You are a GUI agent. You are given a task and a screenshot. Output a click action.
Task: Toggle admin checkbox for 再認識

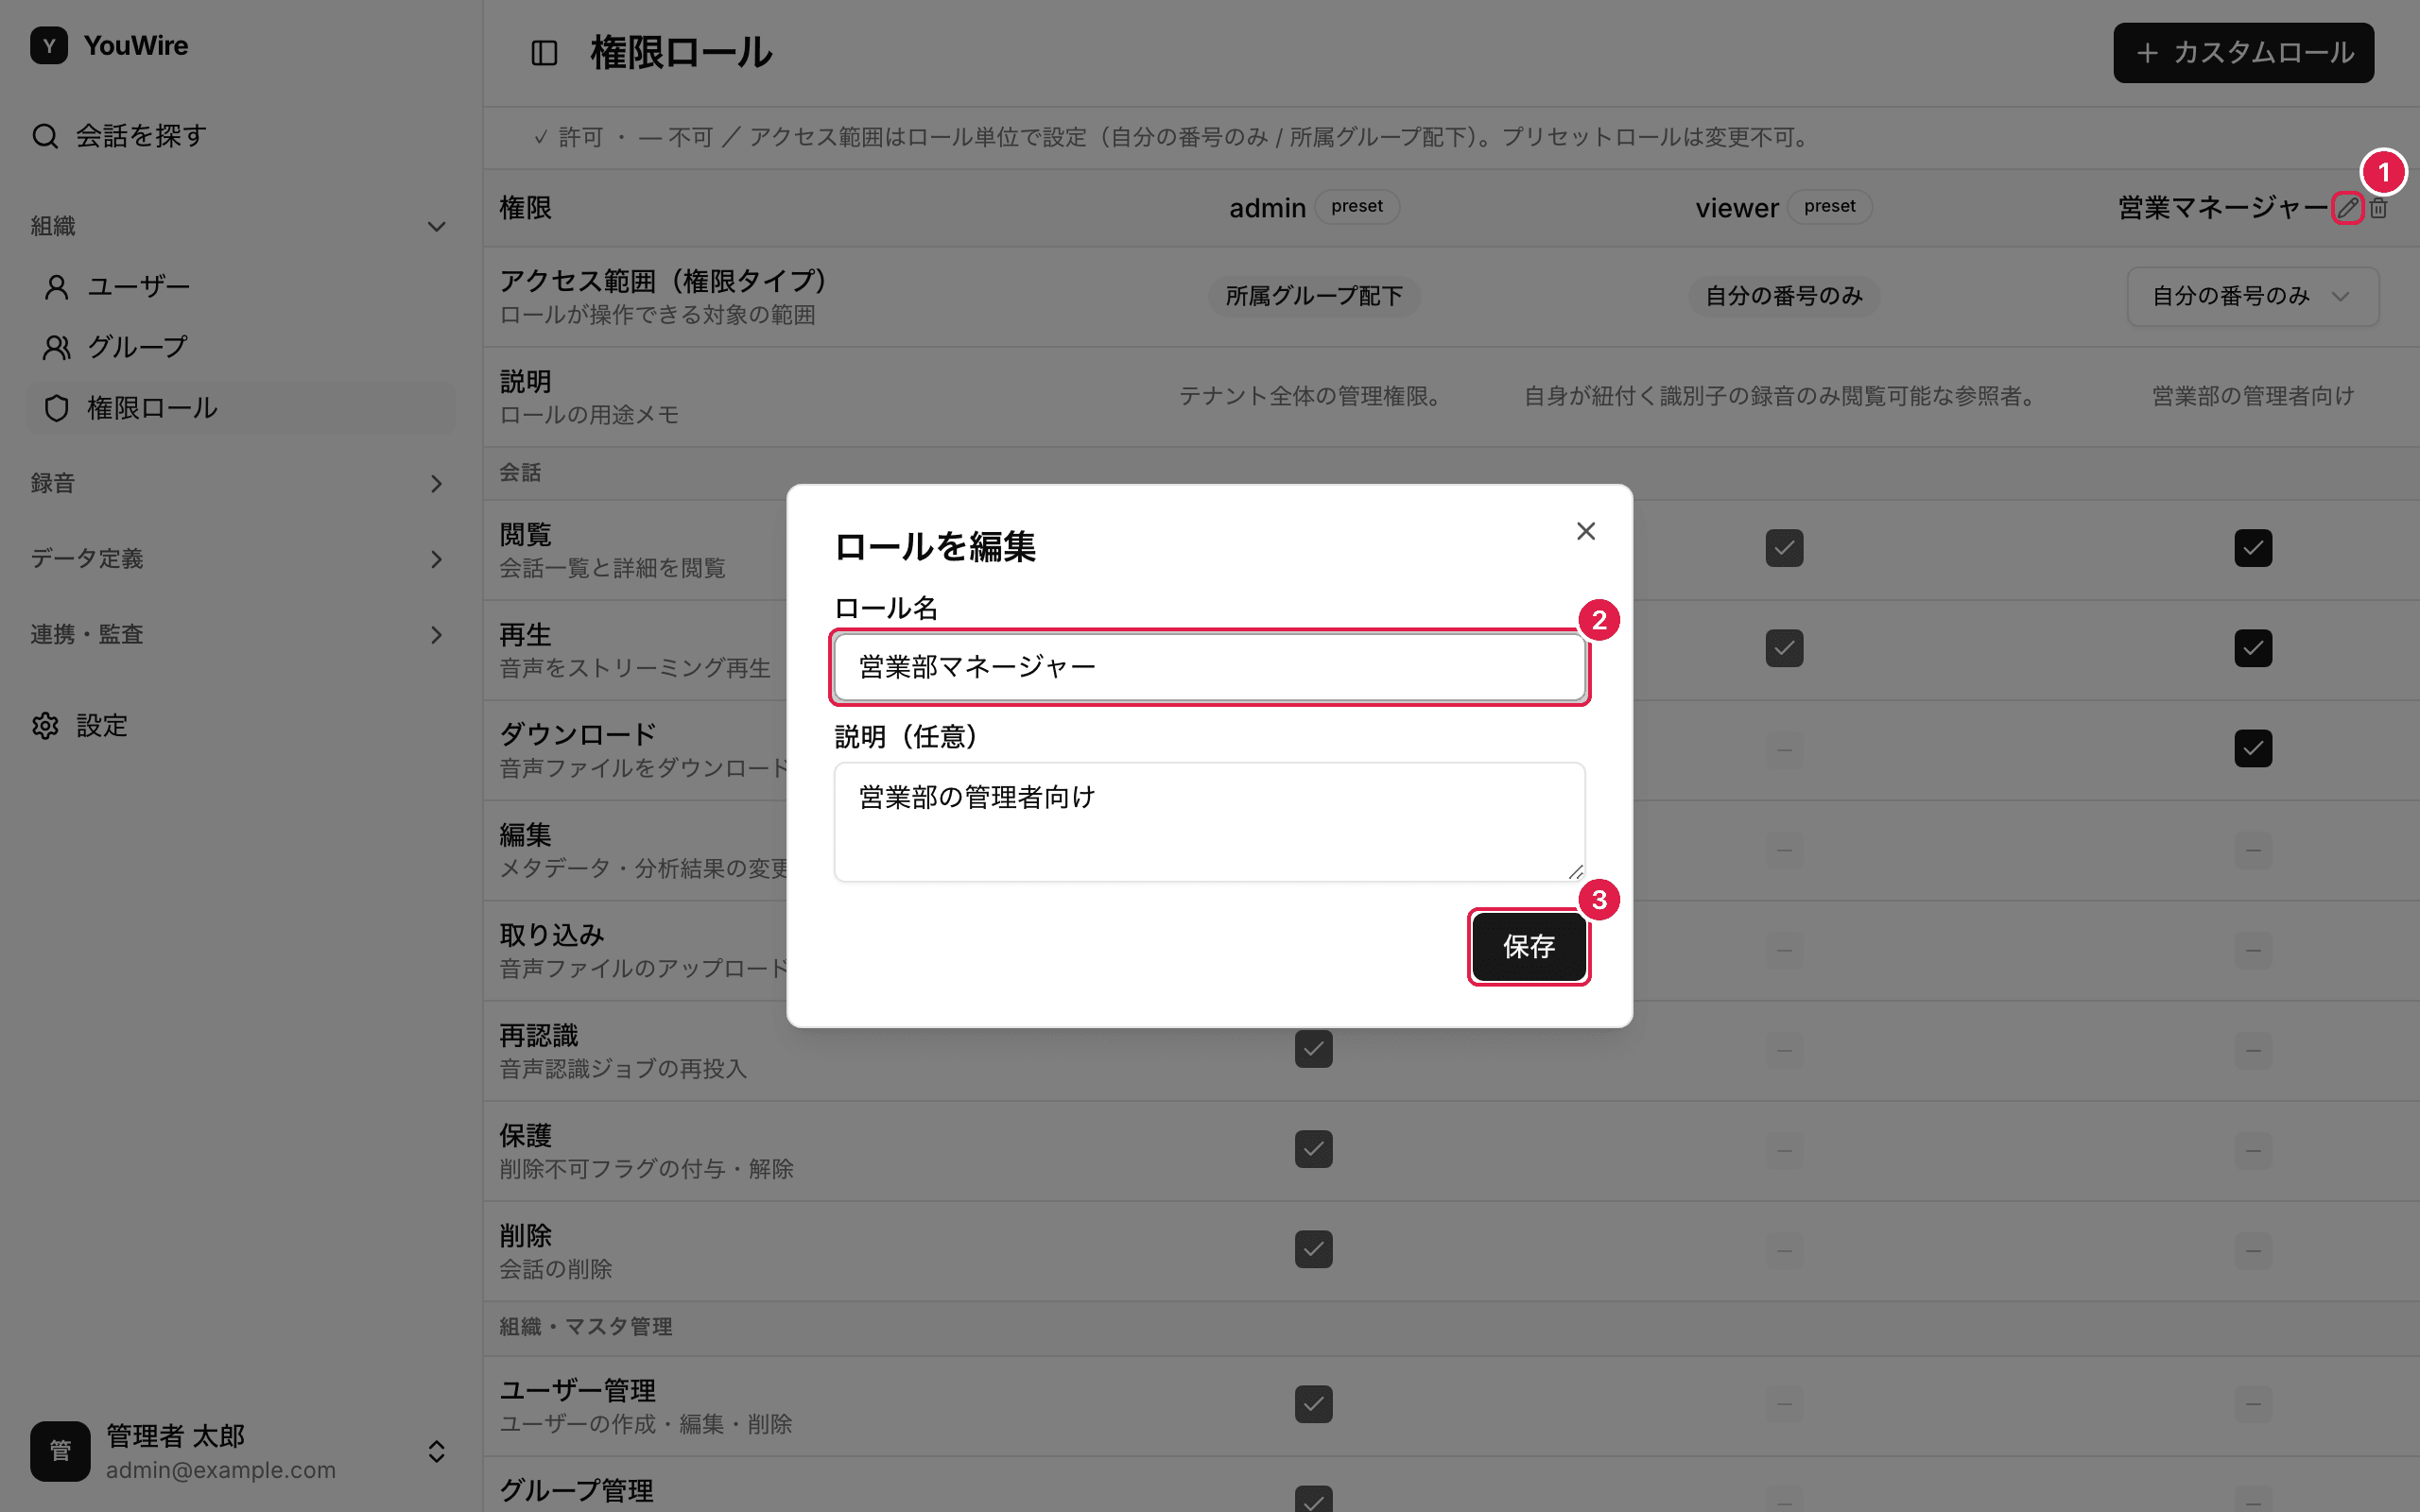coord(1313,1049)
